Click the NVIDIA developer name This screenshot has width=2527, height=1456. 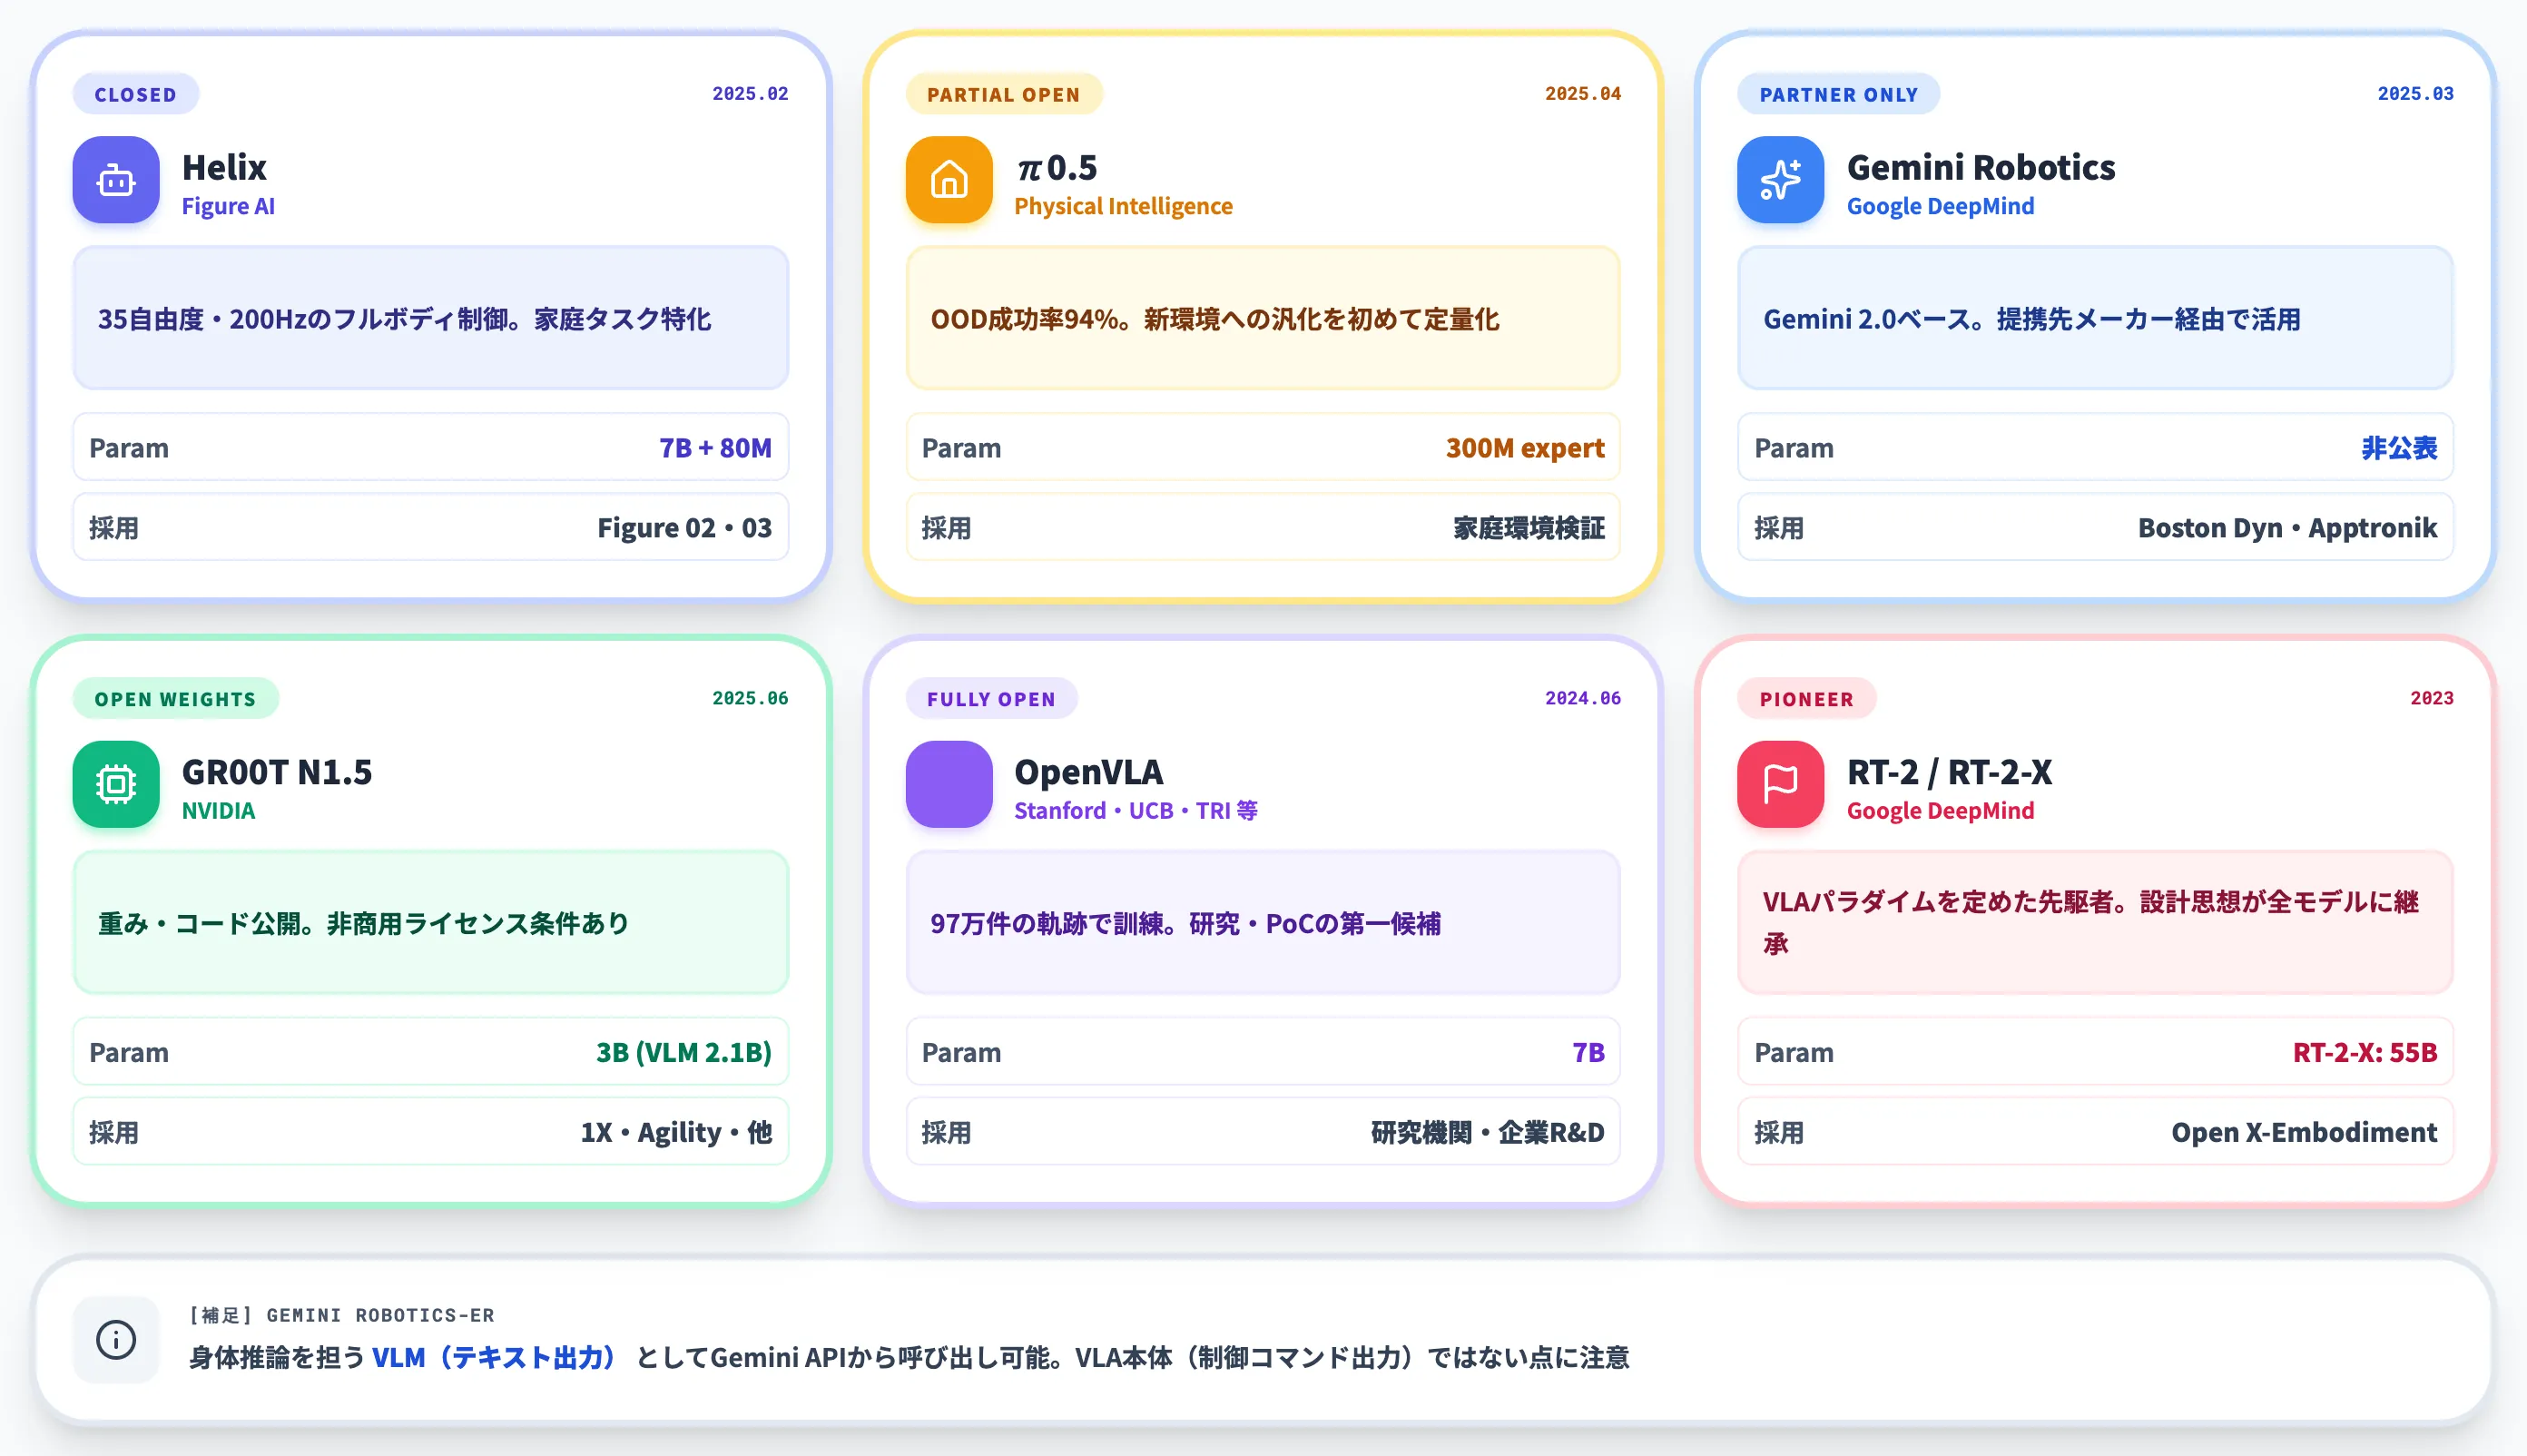point(218,810)
